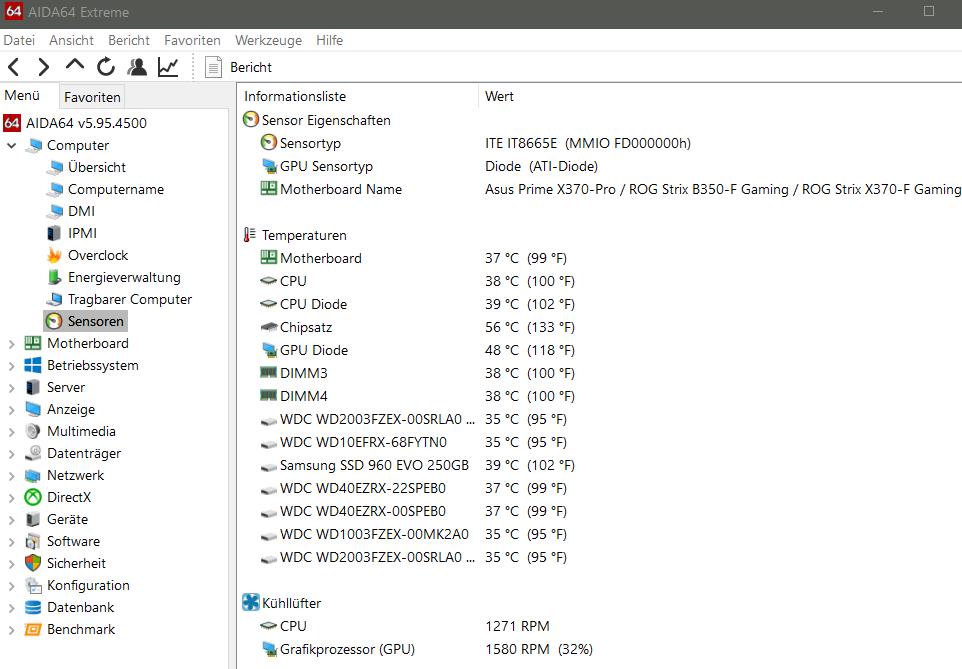Image resolution: width=962 pixels, height=669 pixels.
Task: Collapse the Computer tree node
Action: pyautogui.click(x=11, y=145)
